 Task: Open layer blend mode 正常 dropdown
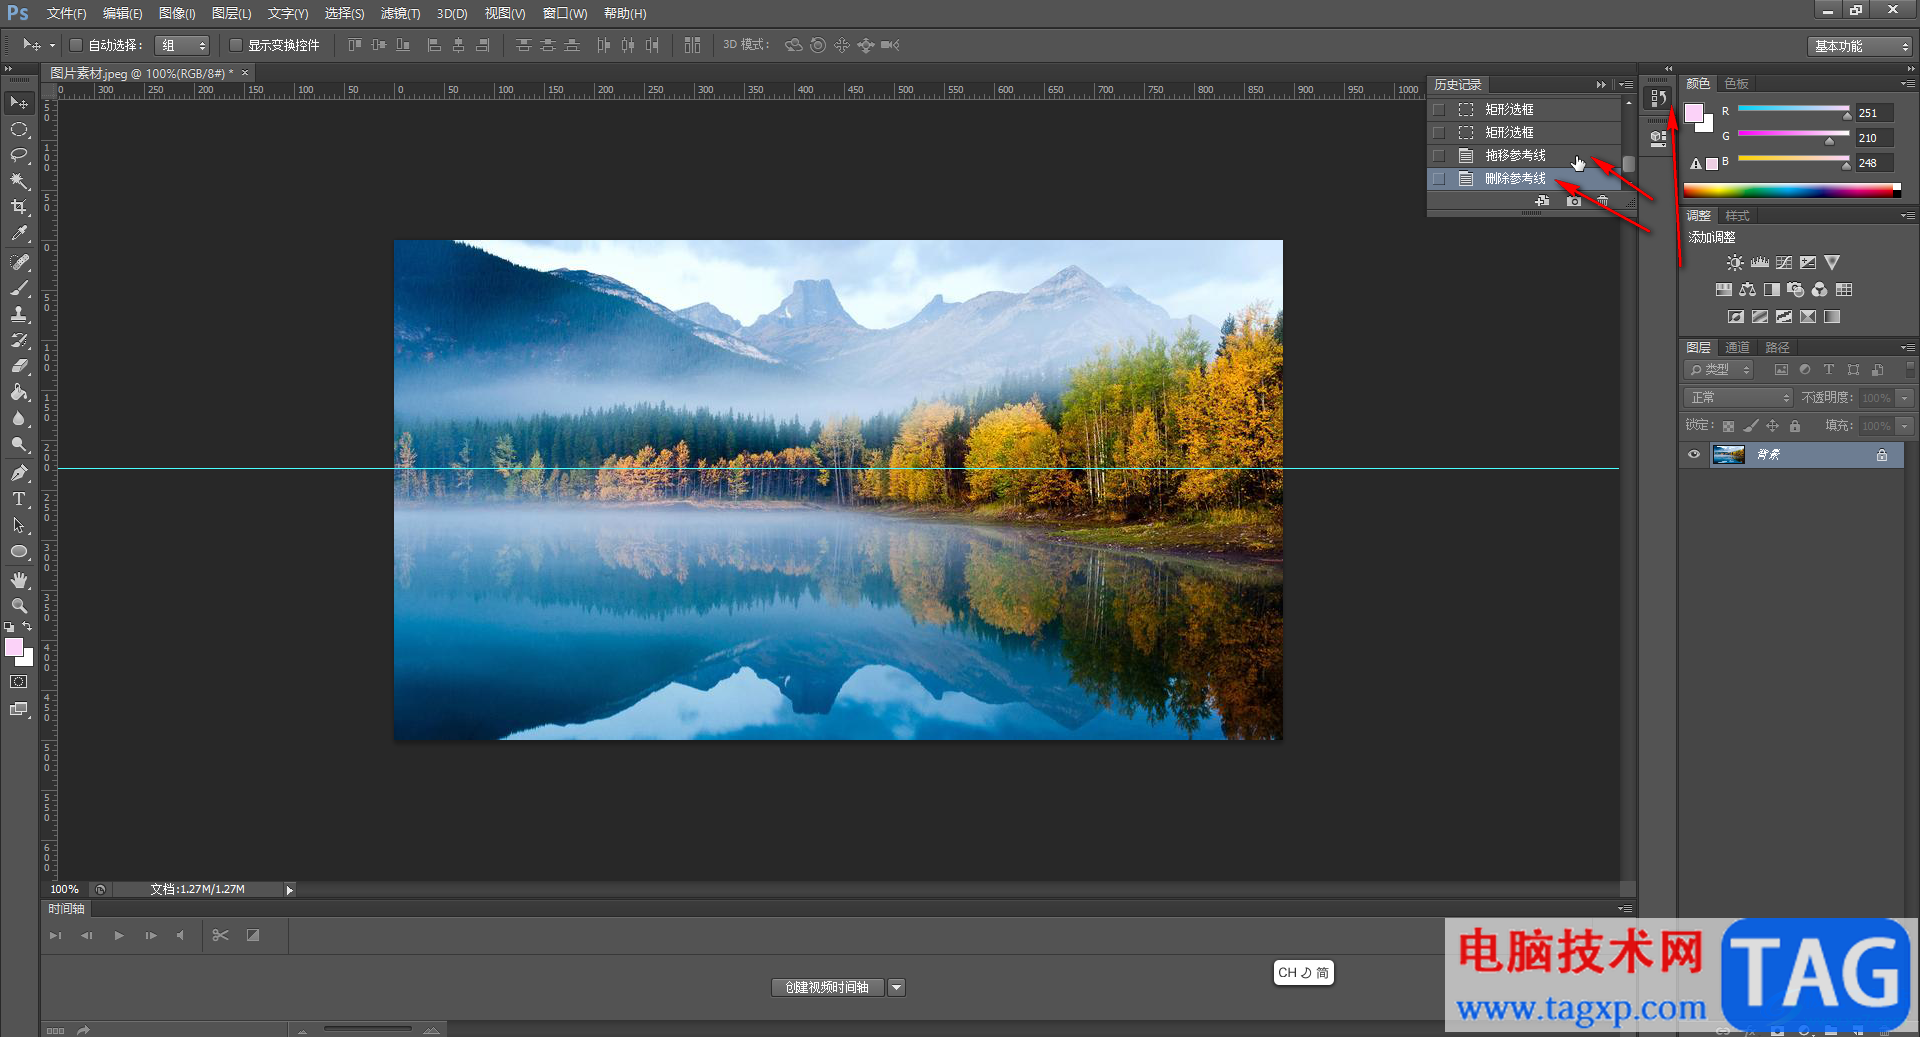click(1738, 398)
